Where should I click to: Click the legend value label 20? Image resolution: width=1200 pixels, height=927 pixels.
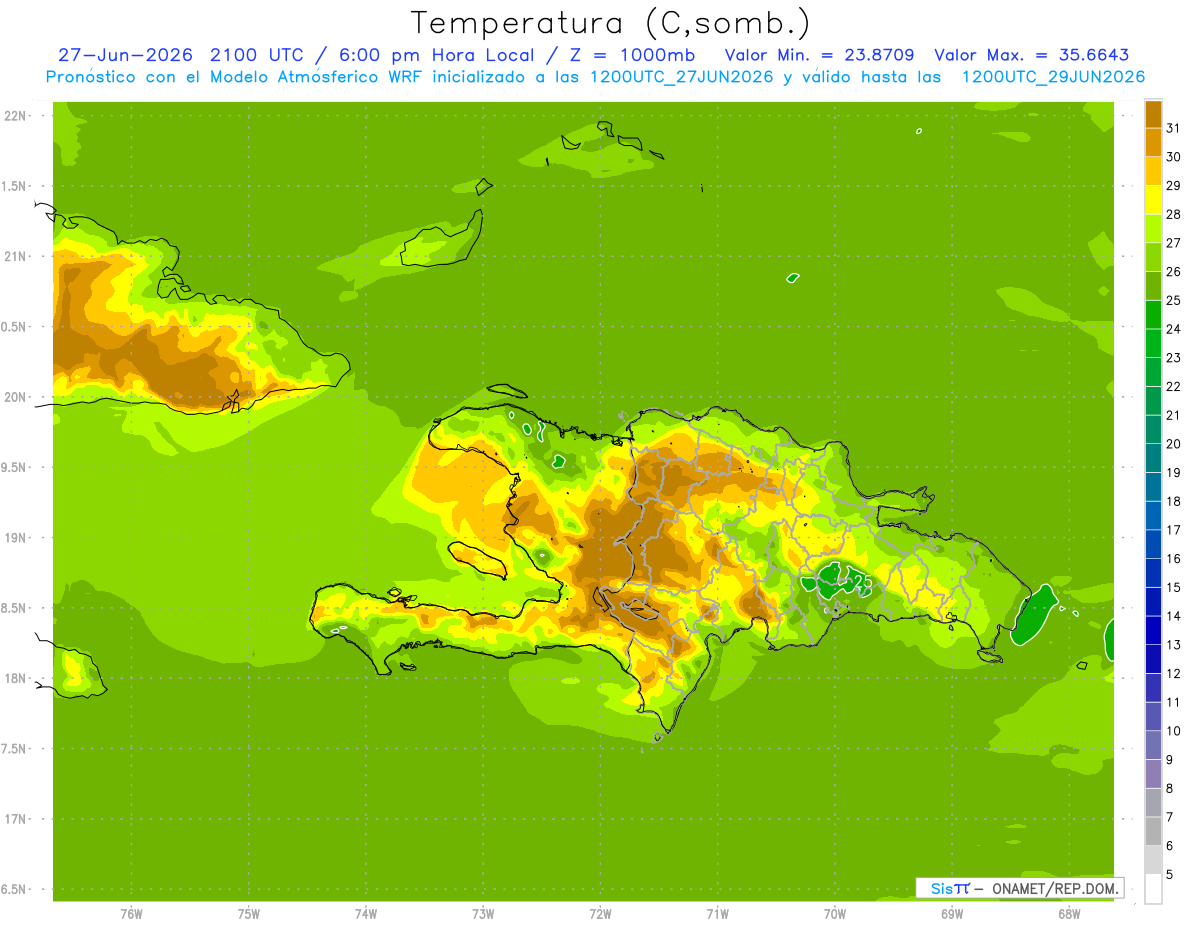[x=1173, y=444]
